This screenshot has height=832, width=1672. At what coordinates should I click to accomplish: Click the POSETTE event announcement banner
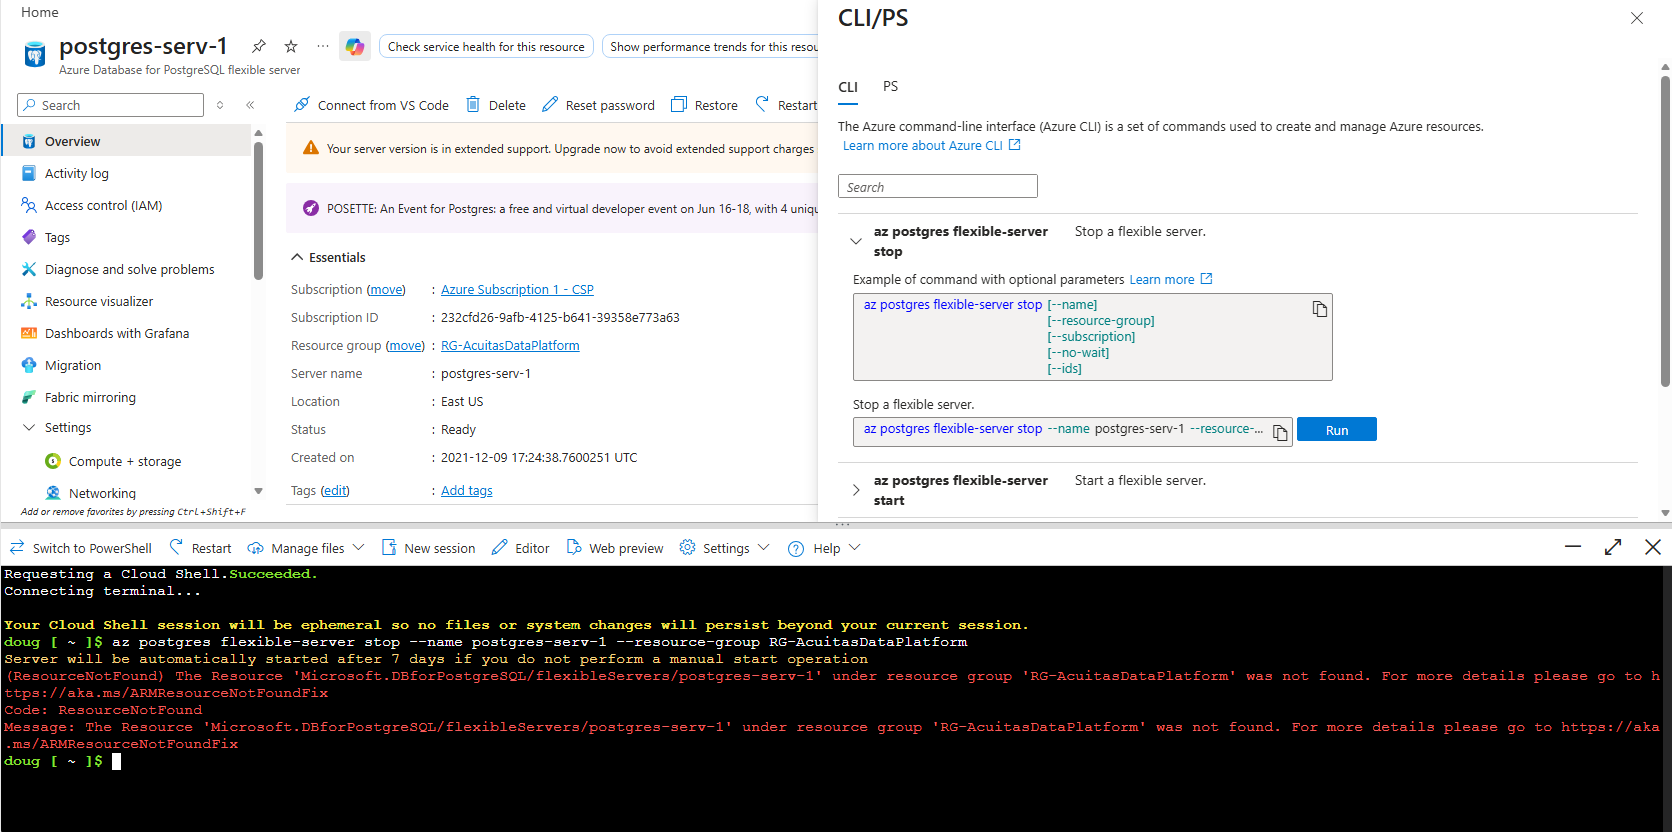point(552,209)
